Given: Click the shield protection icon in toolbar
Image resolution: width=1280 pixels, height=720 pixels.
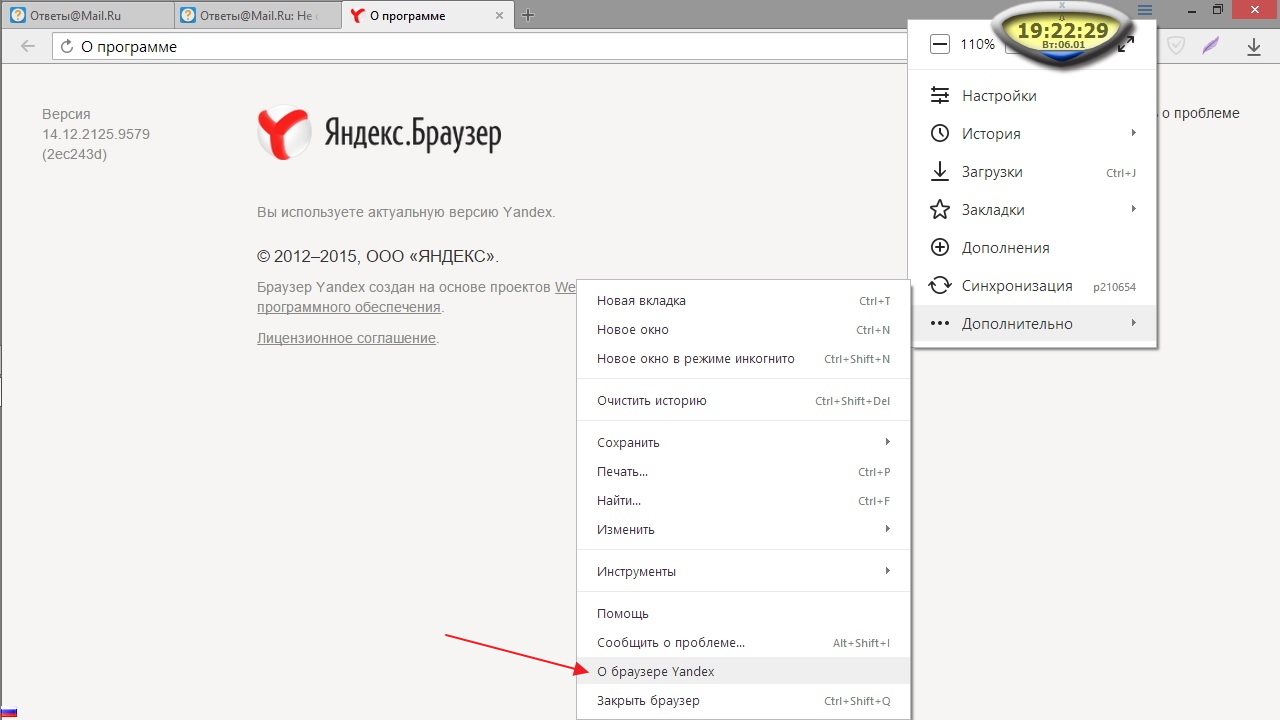Looking at the screenshot, I should tap(1177, 45).
